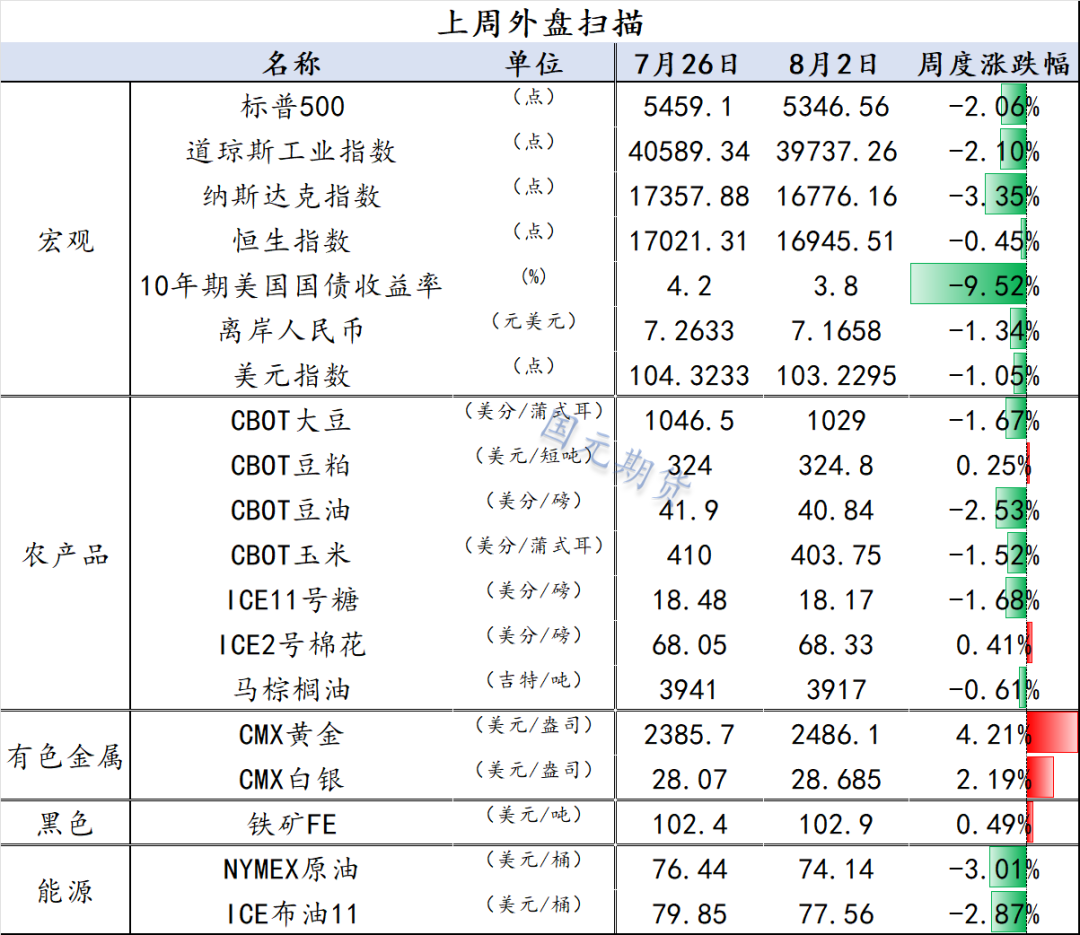Select the value 103.2295
Screen dimensions: 1080x935
836,376
